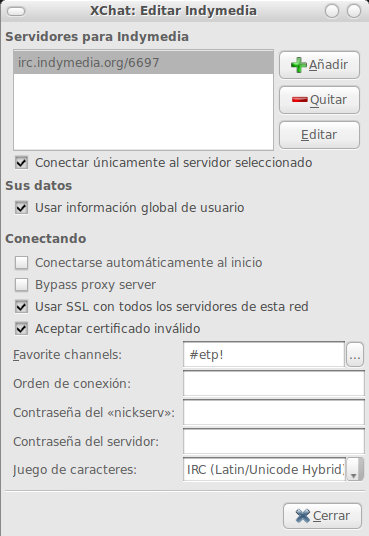Click the red minus Quitar button
This screenshot has height=536, width=369.
pyautogui.click(x=319, y=100)
